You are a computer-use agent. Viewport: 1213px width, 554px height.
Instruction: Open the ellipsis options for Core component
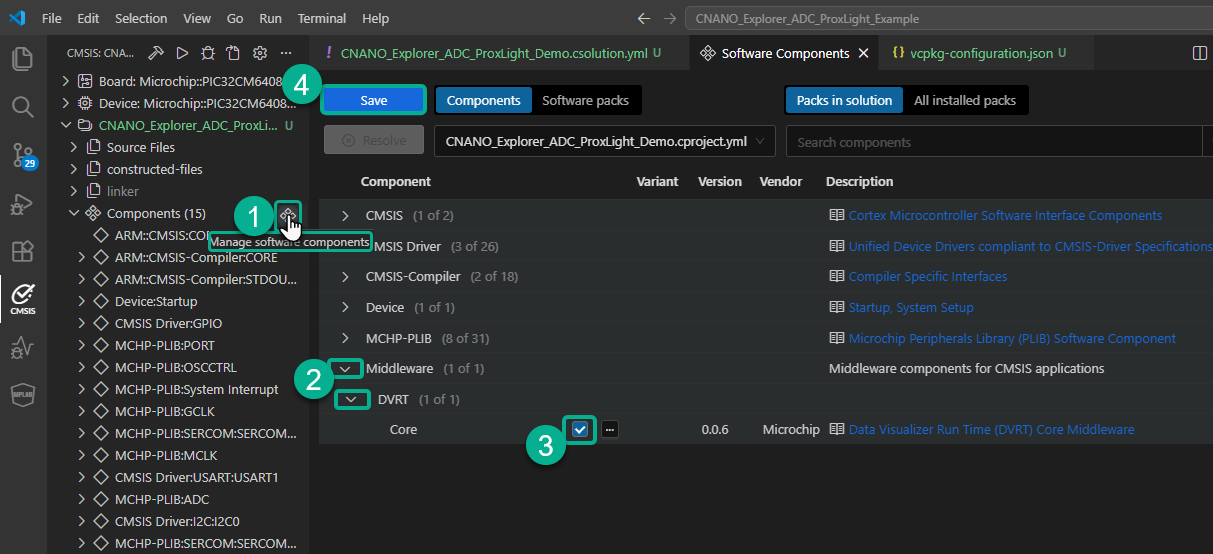[x=610, y=429]
